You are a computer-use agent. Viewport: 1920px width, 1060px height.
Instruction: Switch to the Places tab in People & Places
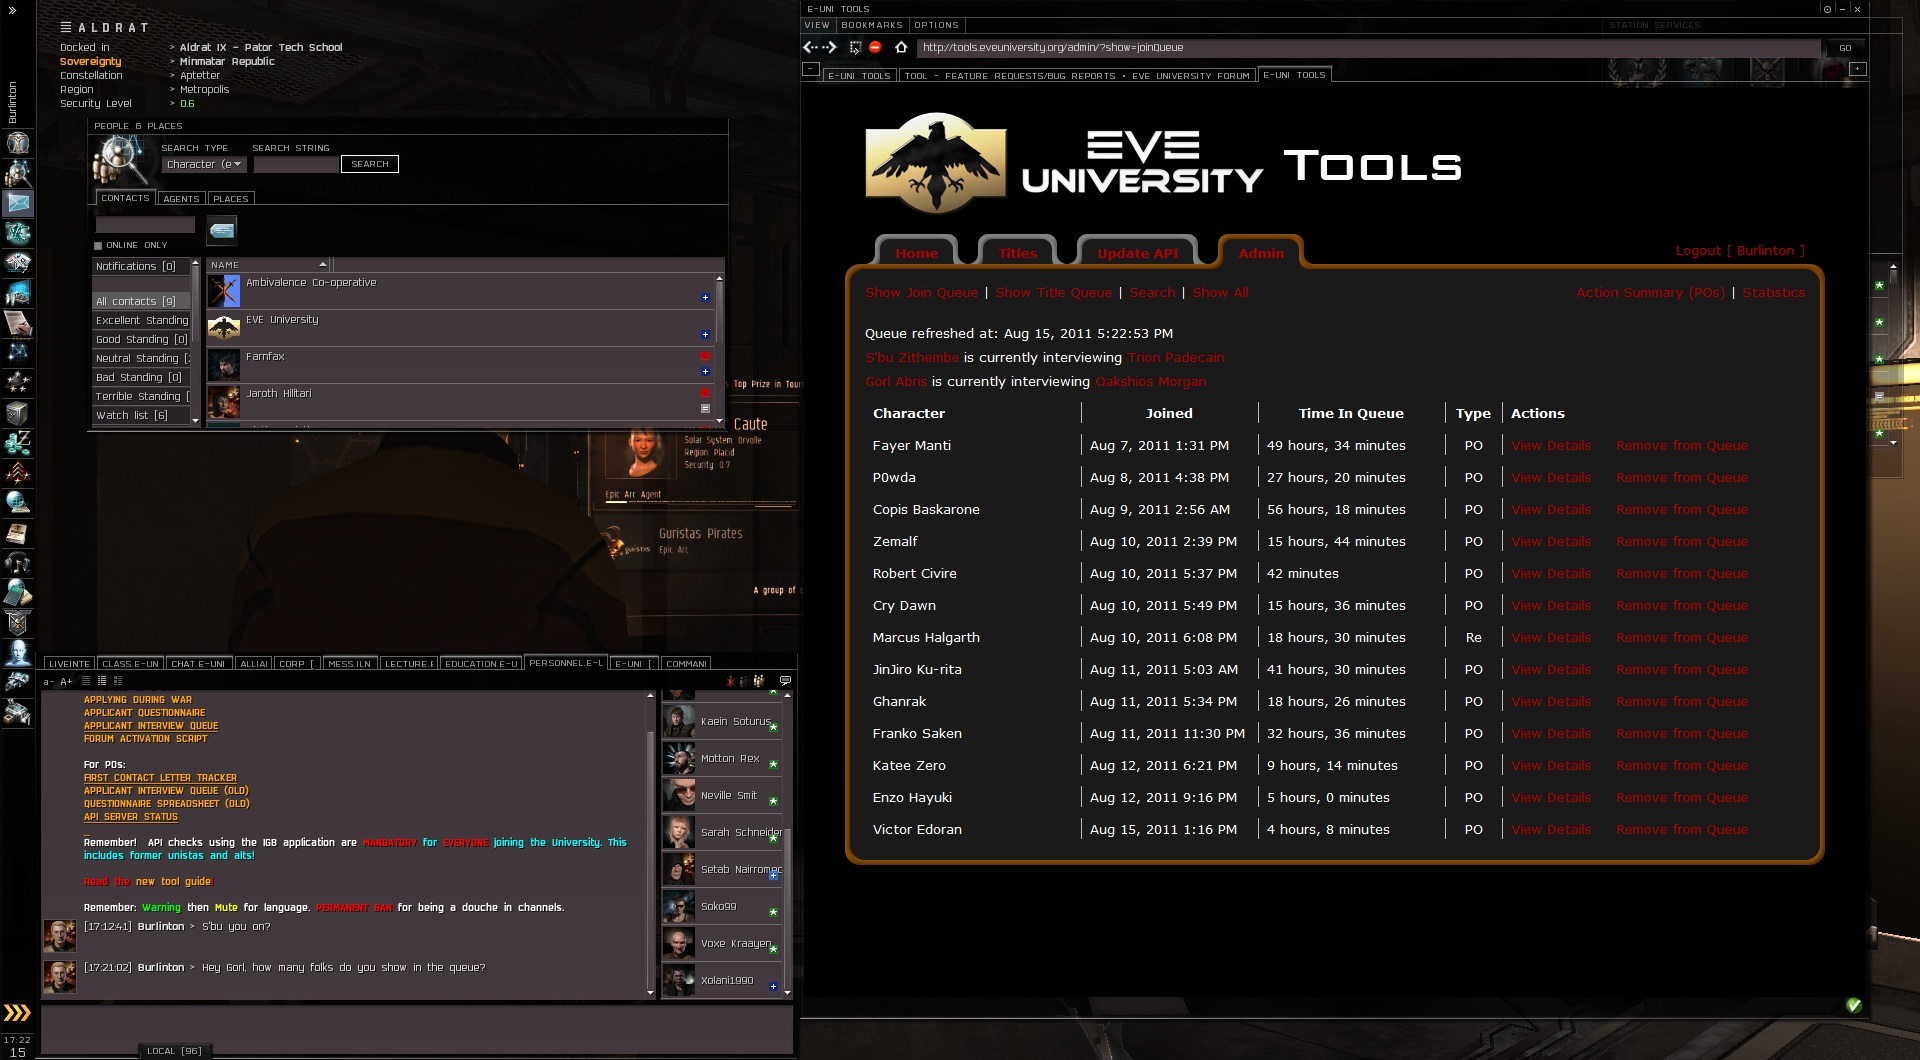pos(231,198)
